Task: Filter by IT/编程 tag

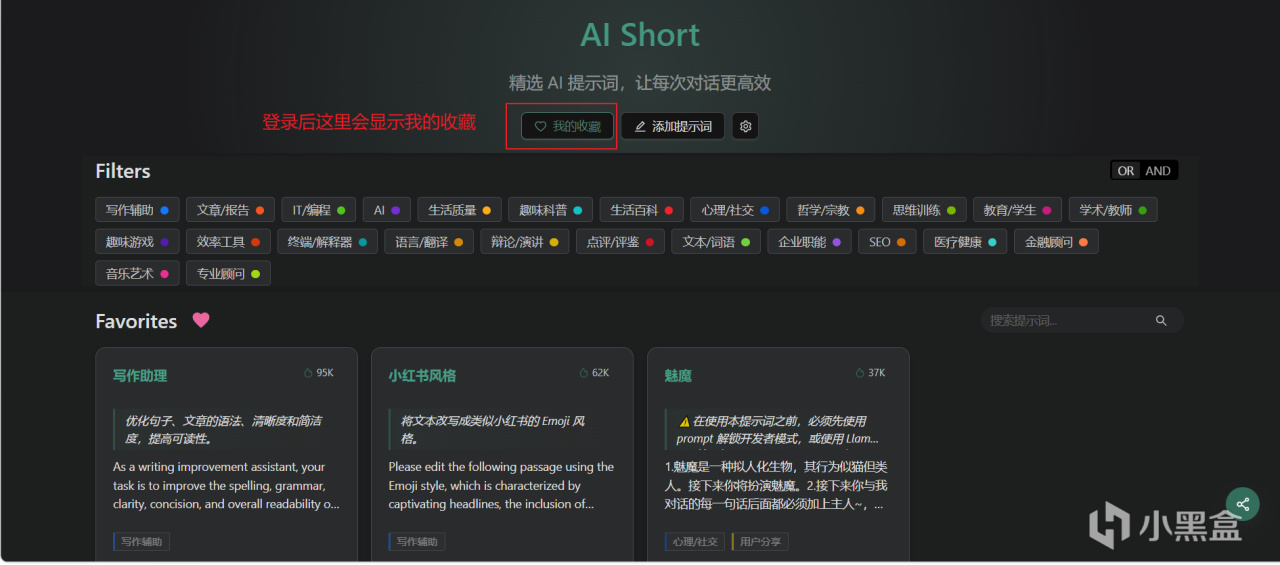Action: tap(318, 211)
